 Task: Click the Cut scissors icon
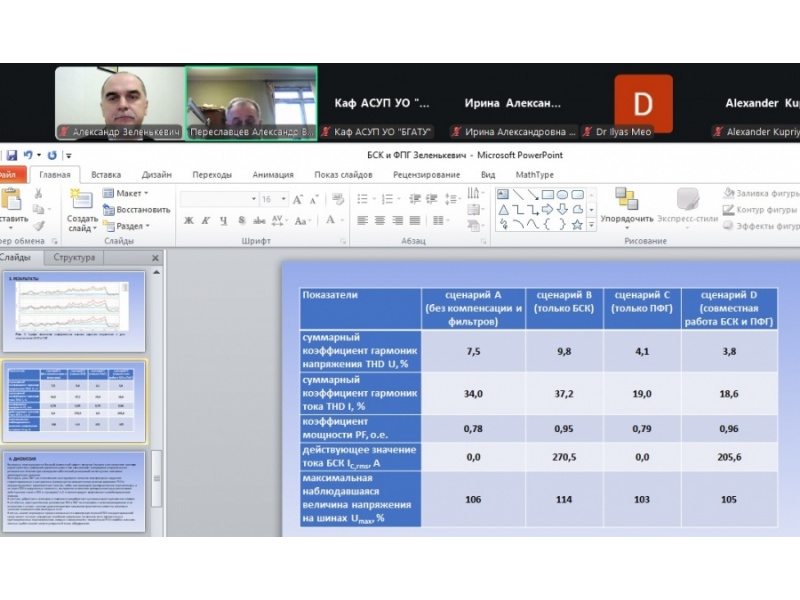click(39, 194)
